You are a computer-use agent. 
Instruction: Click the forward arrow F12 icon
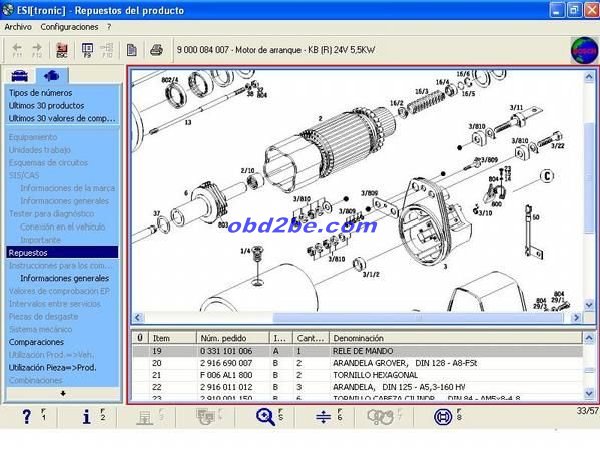point(37,50)
